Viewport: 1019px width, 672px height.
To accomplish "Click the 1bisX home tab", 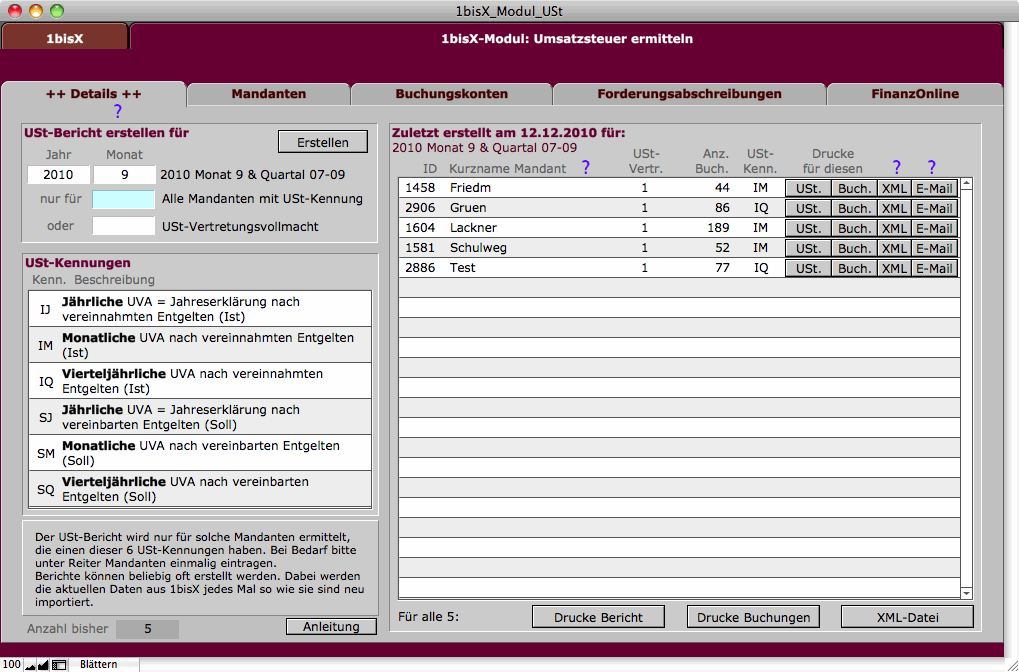I will tap(65, 39).
